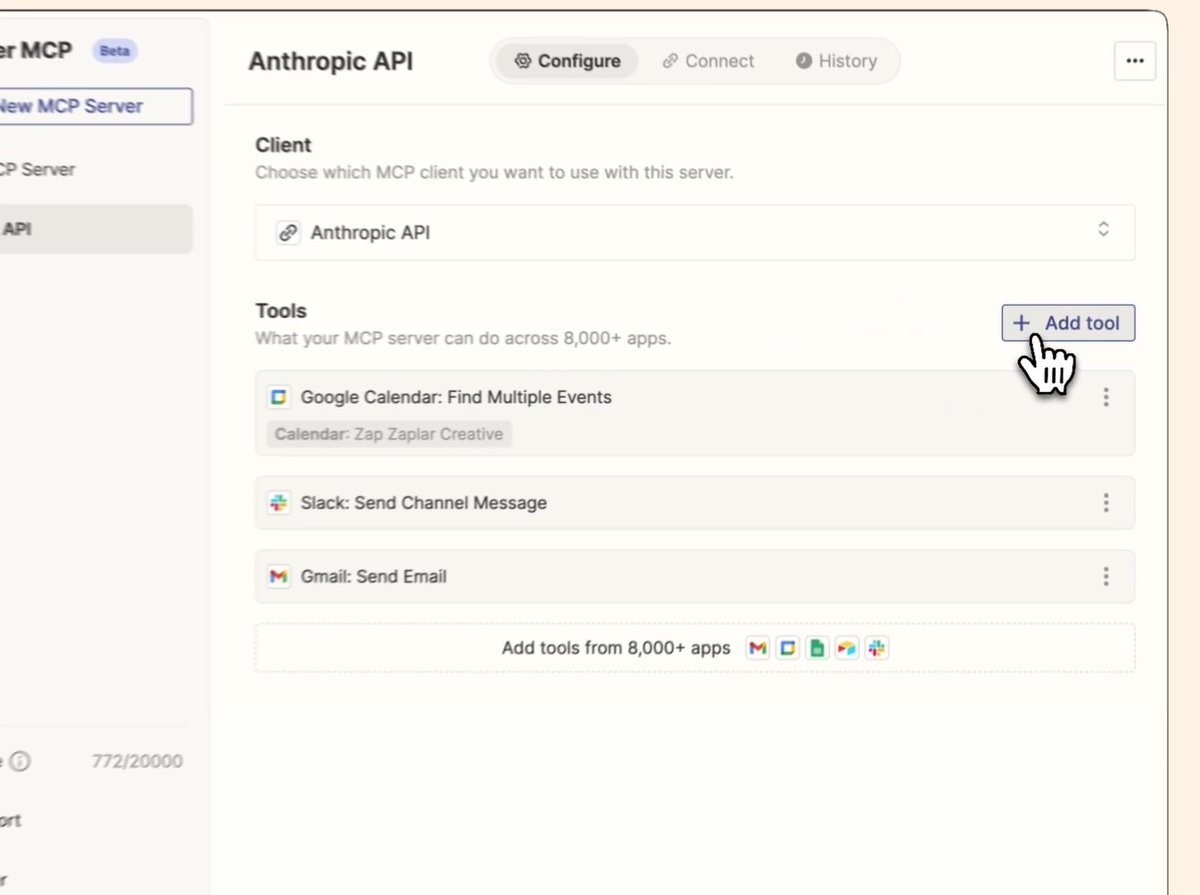Click the Anthropic API page title
This screenshot has height=895, width=1200.
click(x=331, y=61)
